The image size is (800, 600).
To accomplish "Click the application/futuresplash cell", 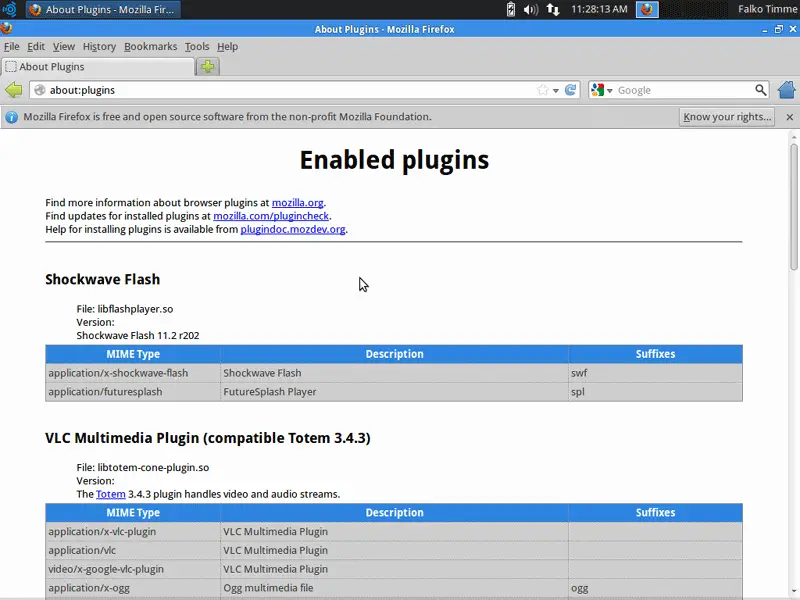I will (x=133, y=392).
